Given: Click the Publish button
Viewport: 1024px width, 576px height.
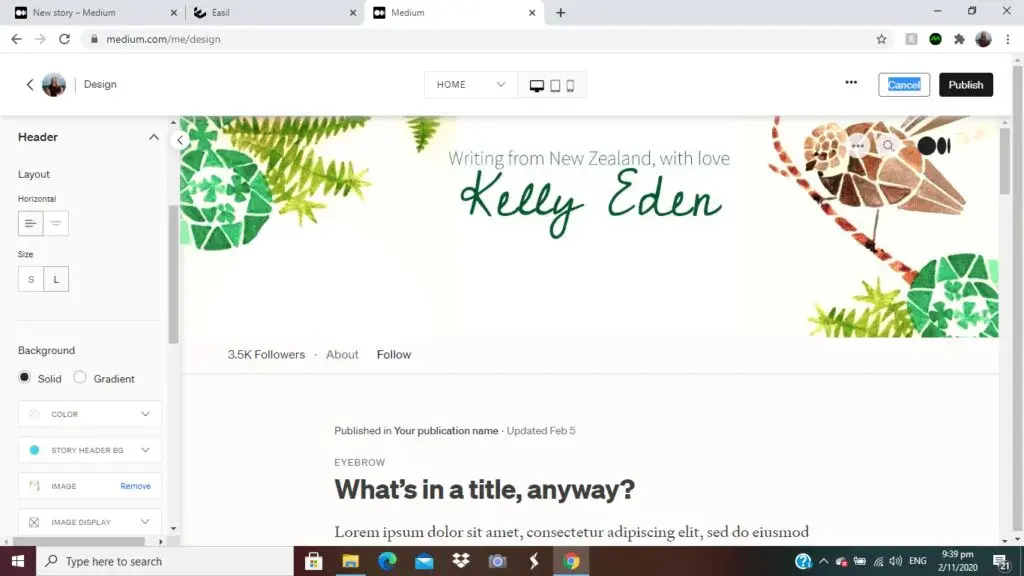Looking at the screenshot, I should coord(966,85).
